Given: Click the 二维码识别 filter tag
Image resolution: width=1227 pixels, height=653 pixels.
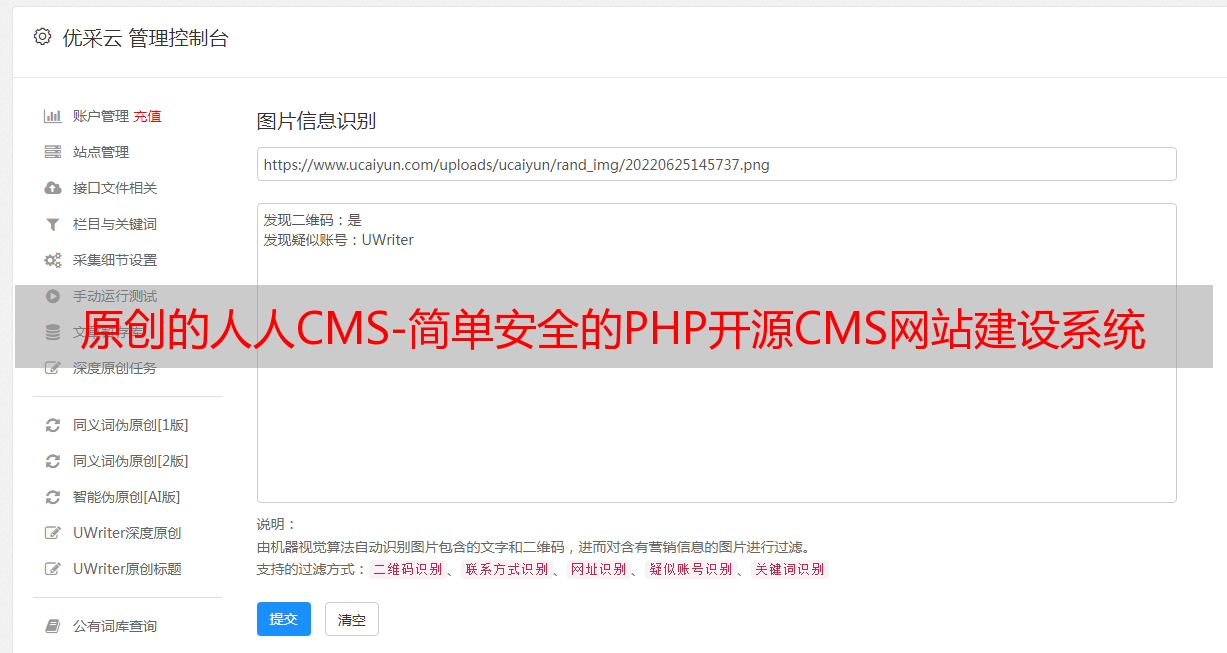Looking at the screenshot, I should (408, 569).
